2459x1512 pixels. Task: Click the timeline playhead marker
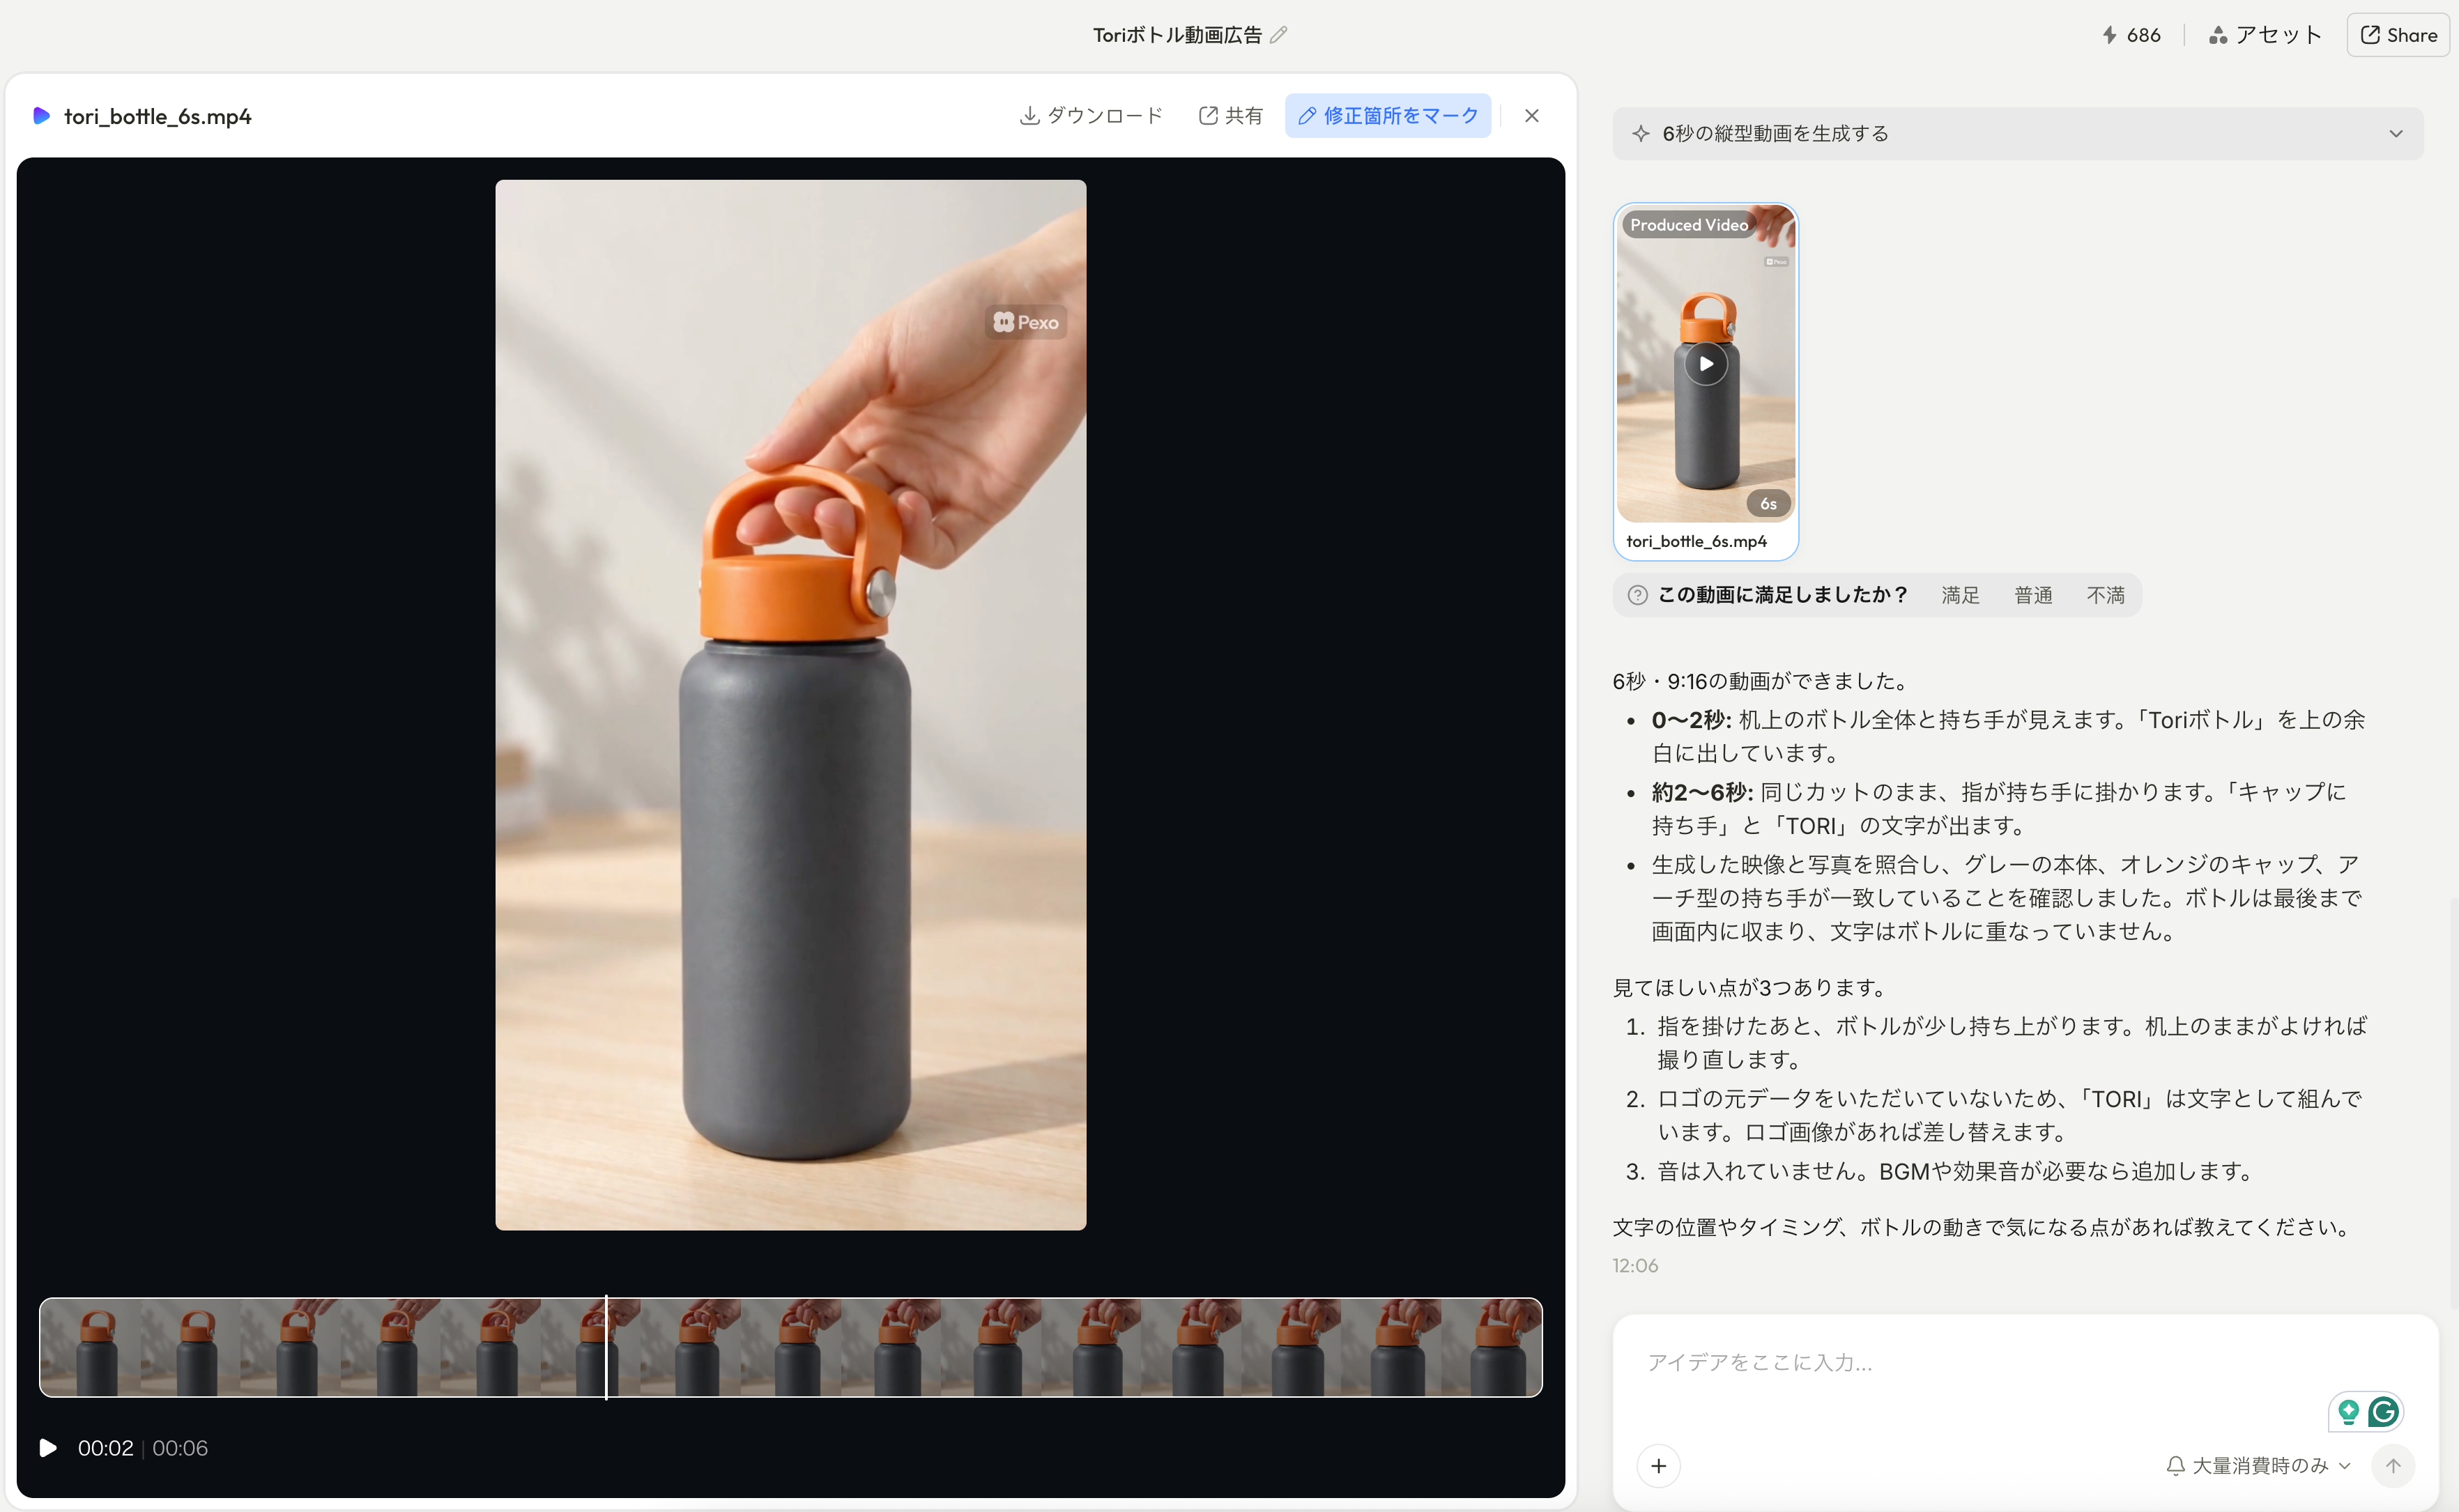[x=606, y=1347]
